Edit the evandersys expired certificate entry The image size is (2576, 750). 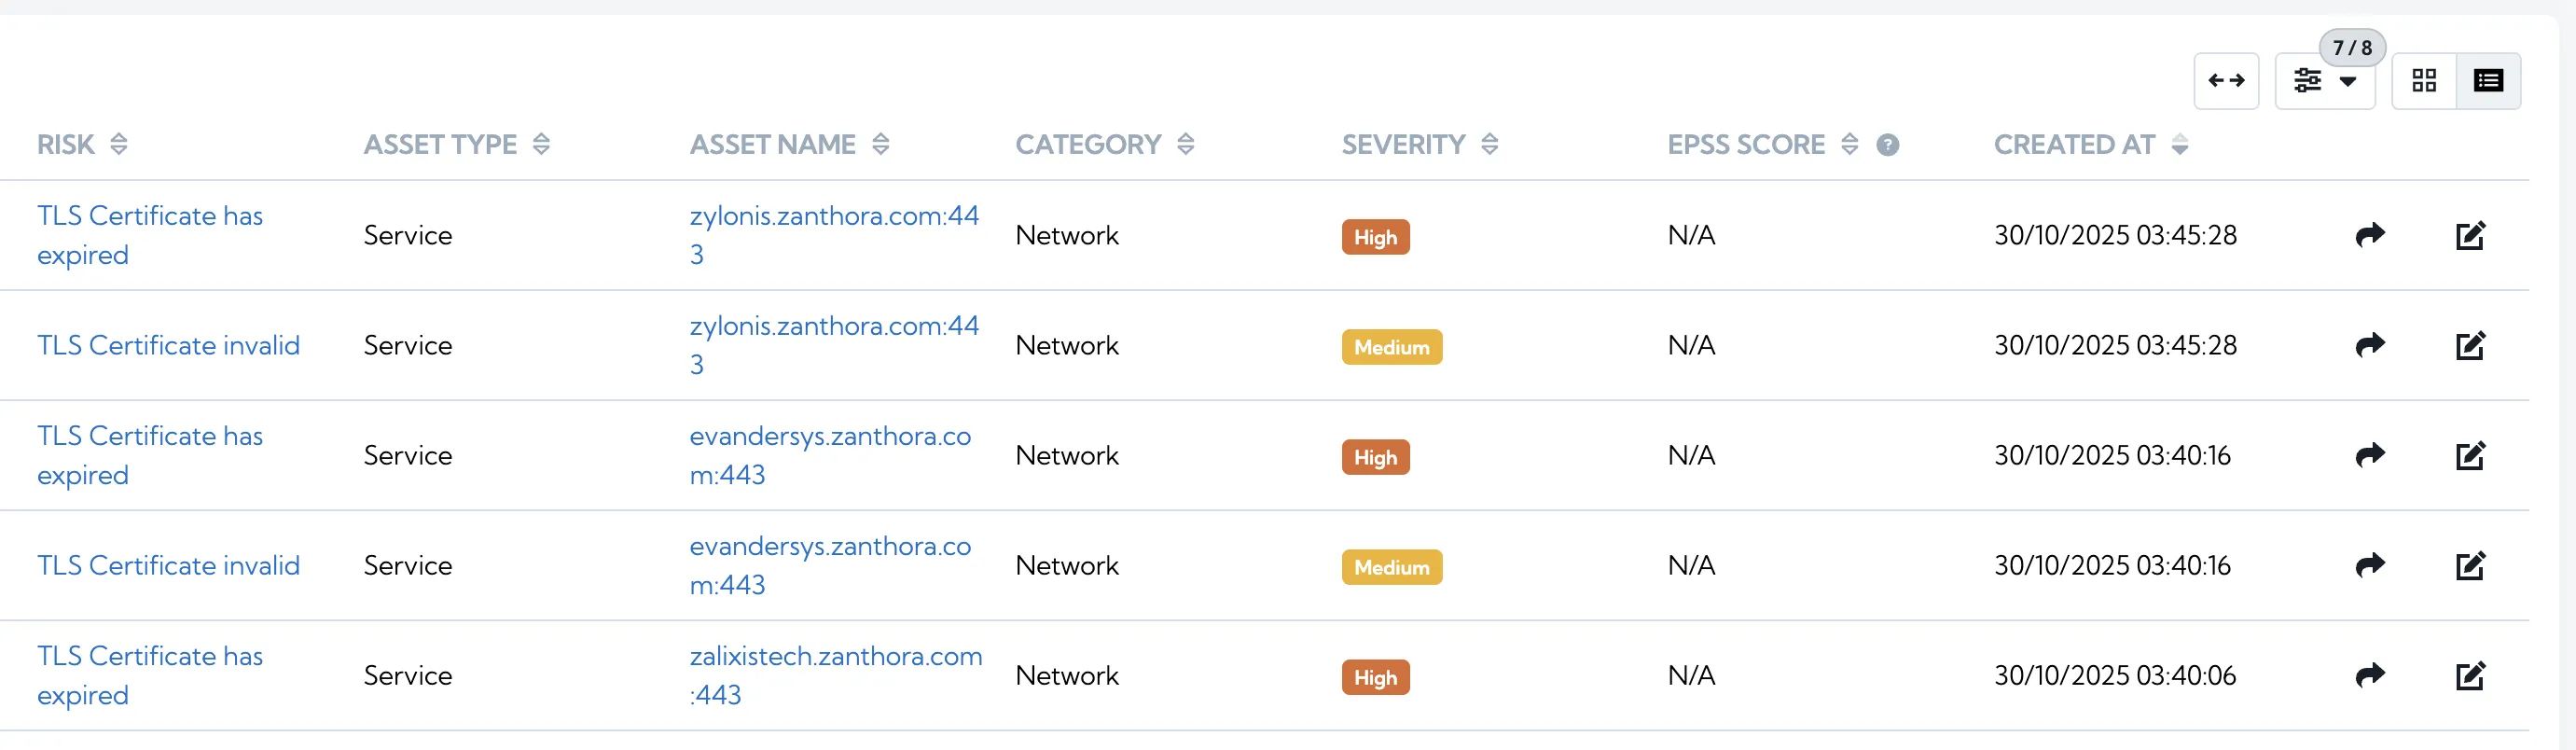(2471, 455)
